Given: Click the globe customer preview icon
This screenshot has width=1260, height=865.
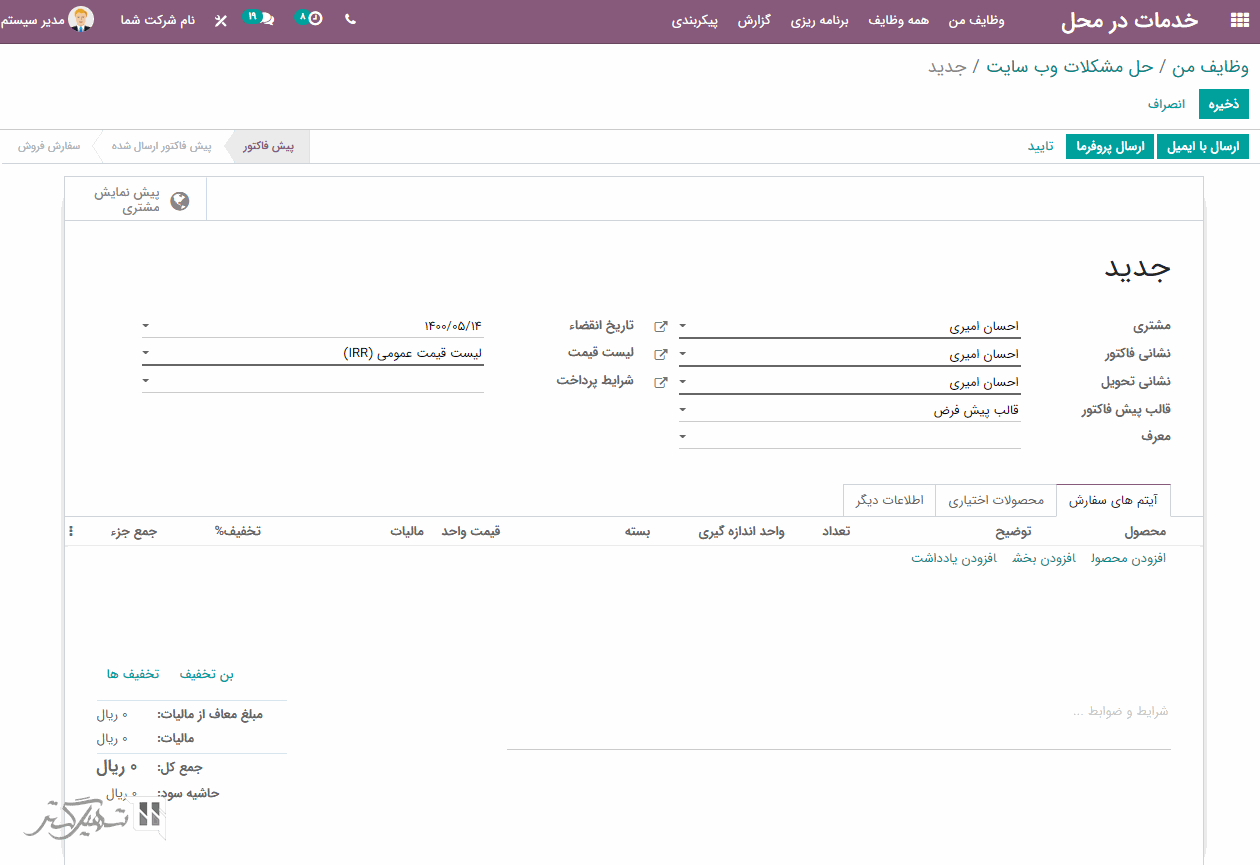Looking at the screenshot, I should click(x=180, y=201).
